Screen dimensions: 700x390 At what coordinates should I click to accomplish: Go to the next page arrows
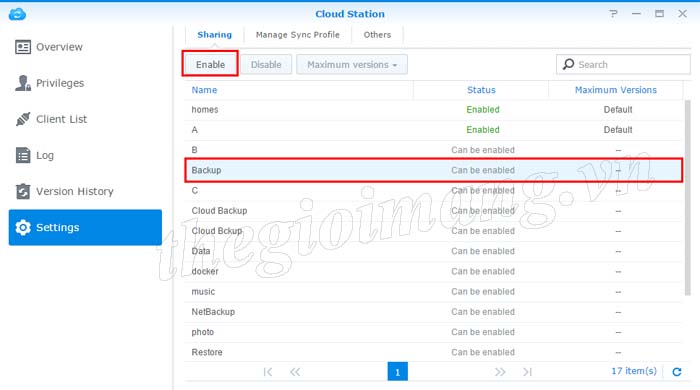tap(500, 372)
